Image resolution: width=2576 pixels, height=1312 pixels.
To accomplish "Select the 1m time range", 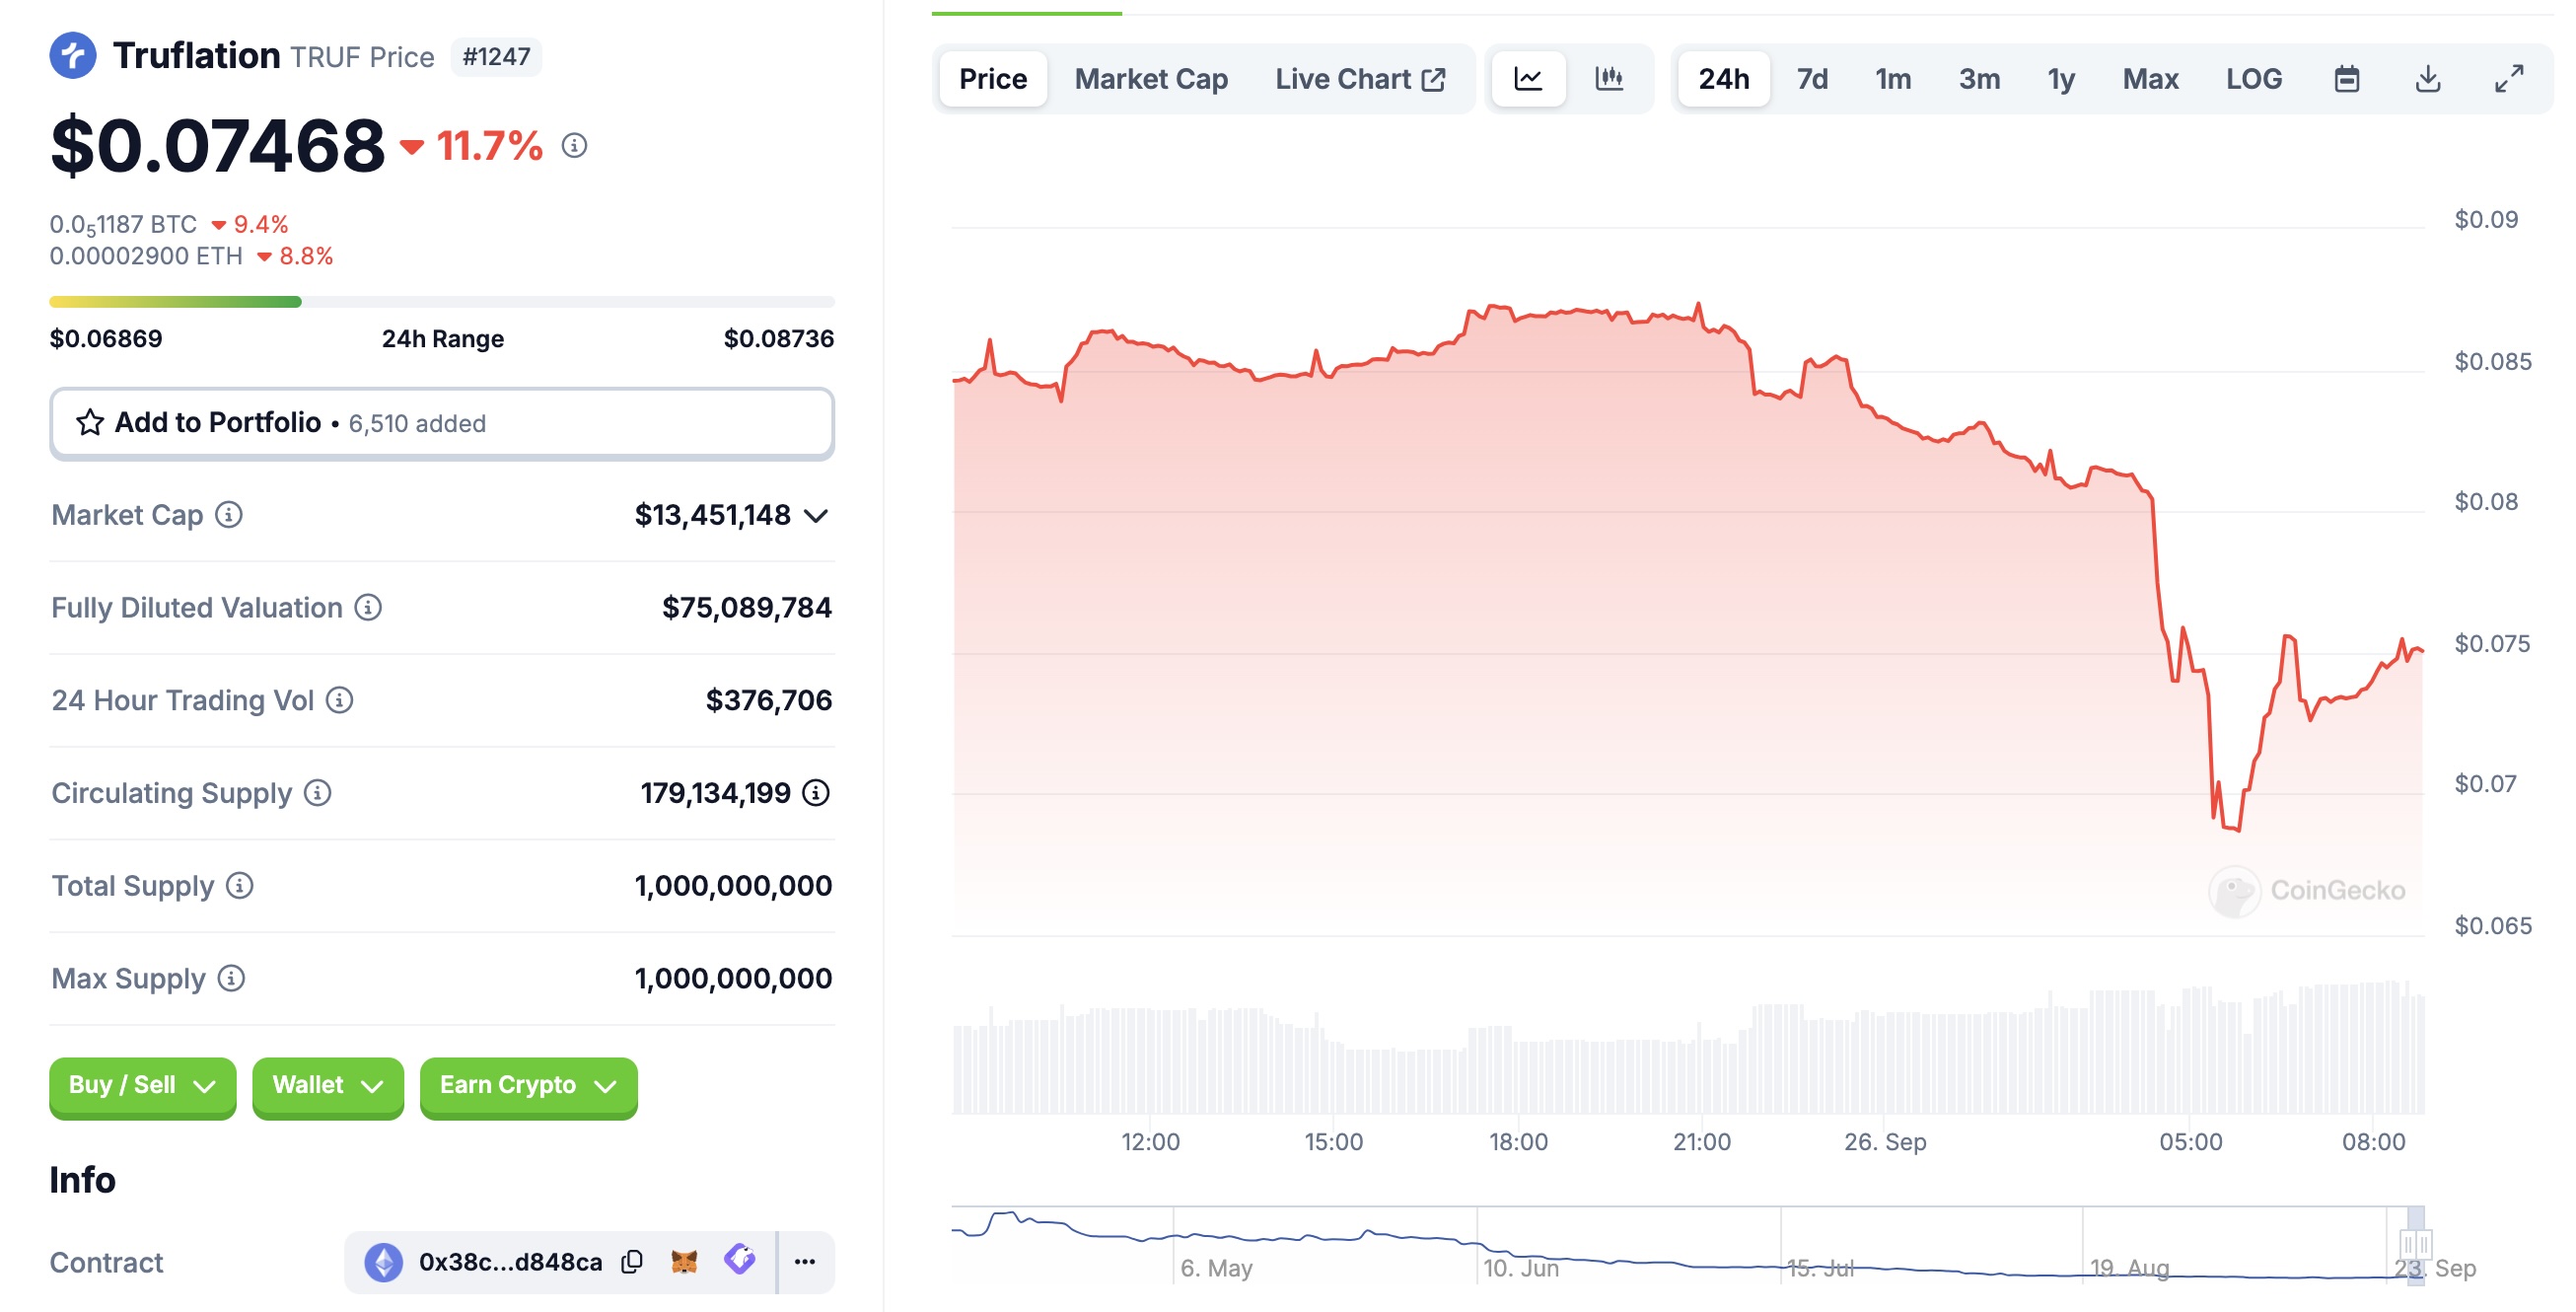I will coord(1893,79).
